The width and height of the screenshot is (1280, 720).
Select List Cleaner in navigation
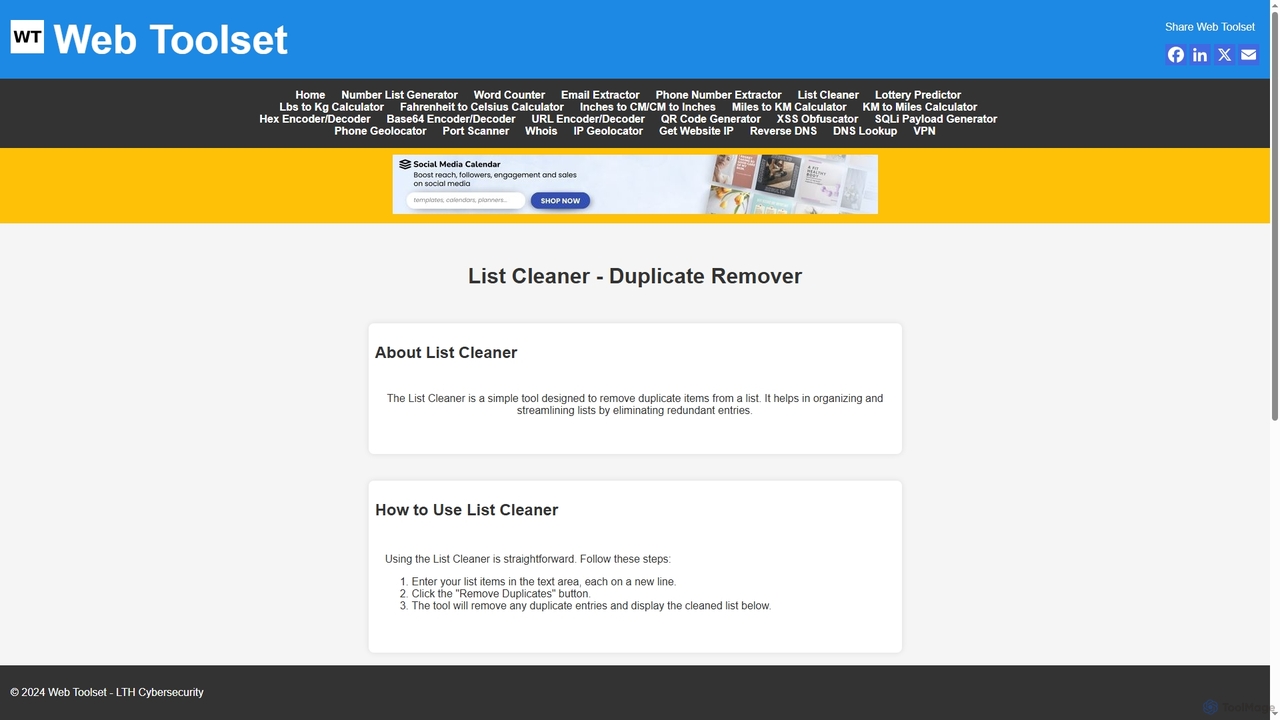pos(828,95)
